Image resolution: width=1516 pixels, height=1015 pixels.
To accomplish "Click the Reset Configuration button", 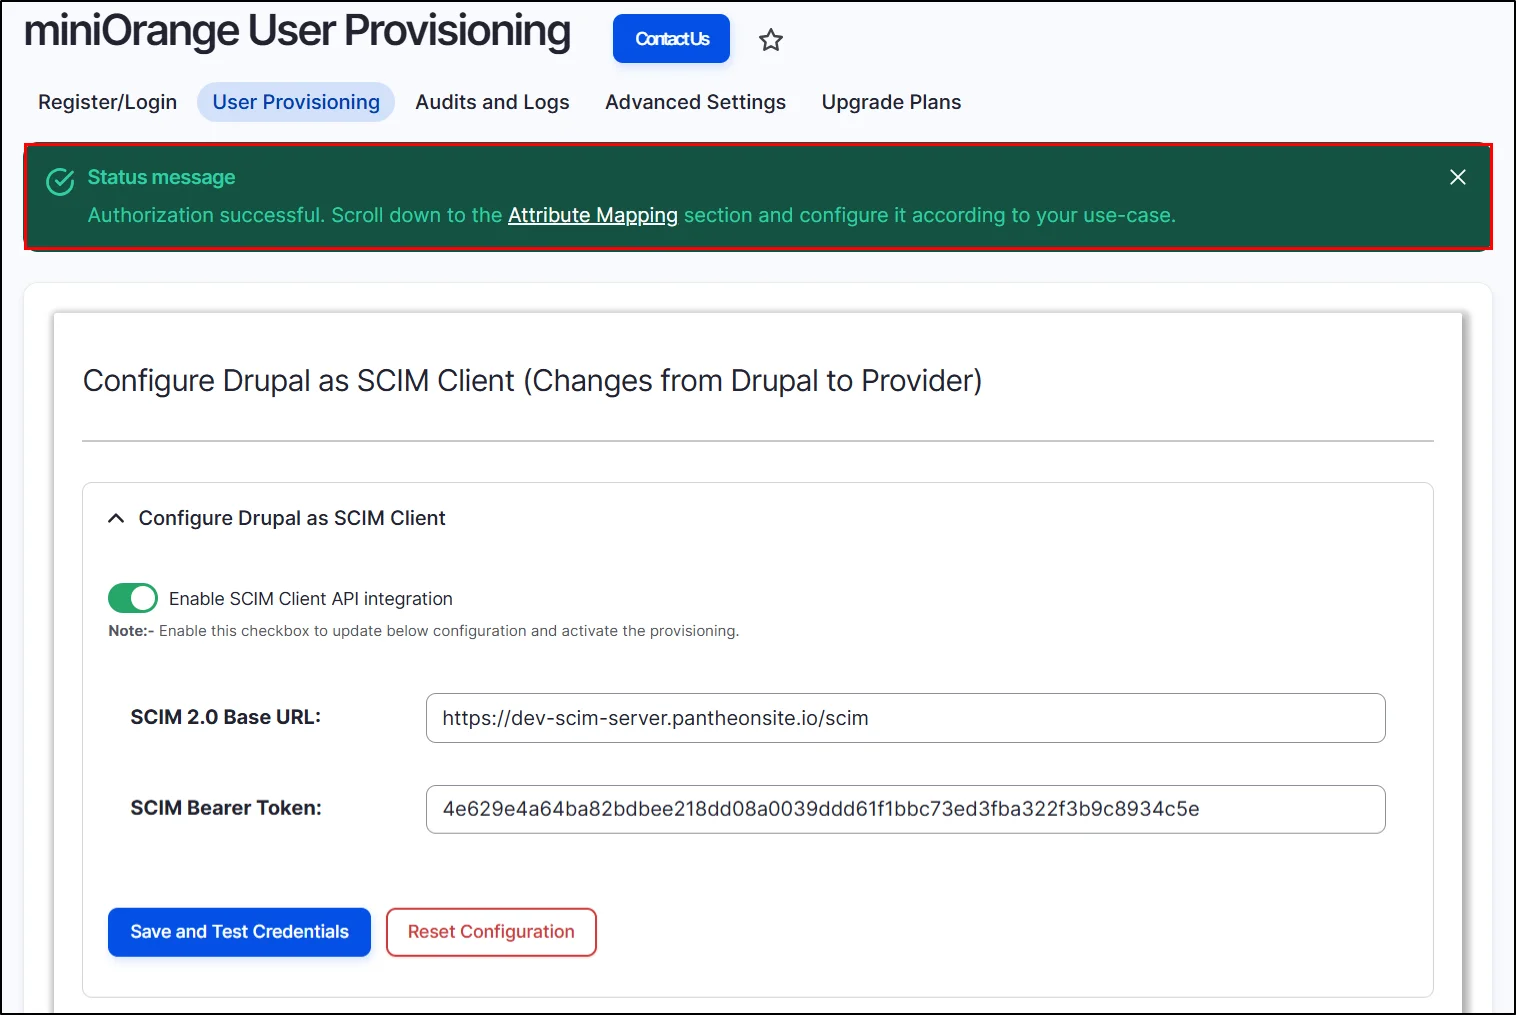I will point(491,932).
